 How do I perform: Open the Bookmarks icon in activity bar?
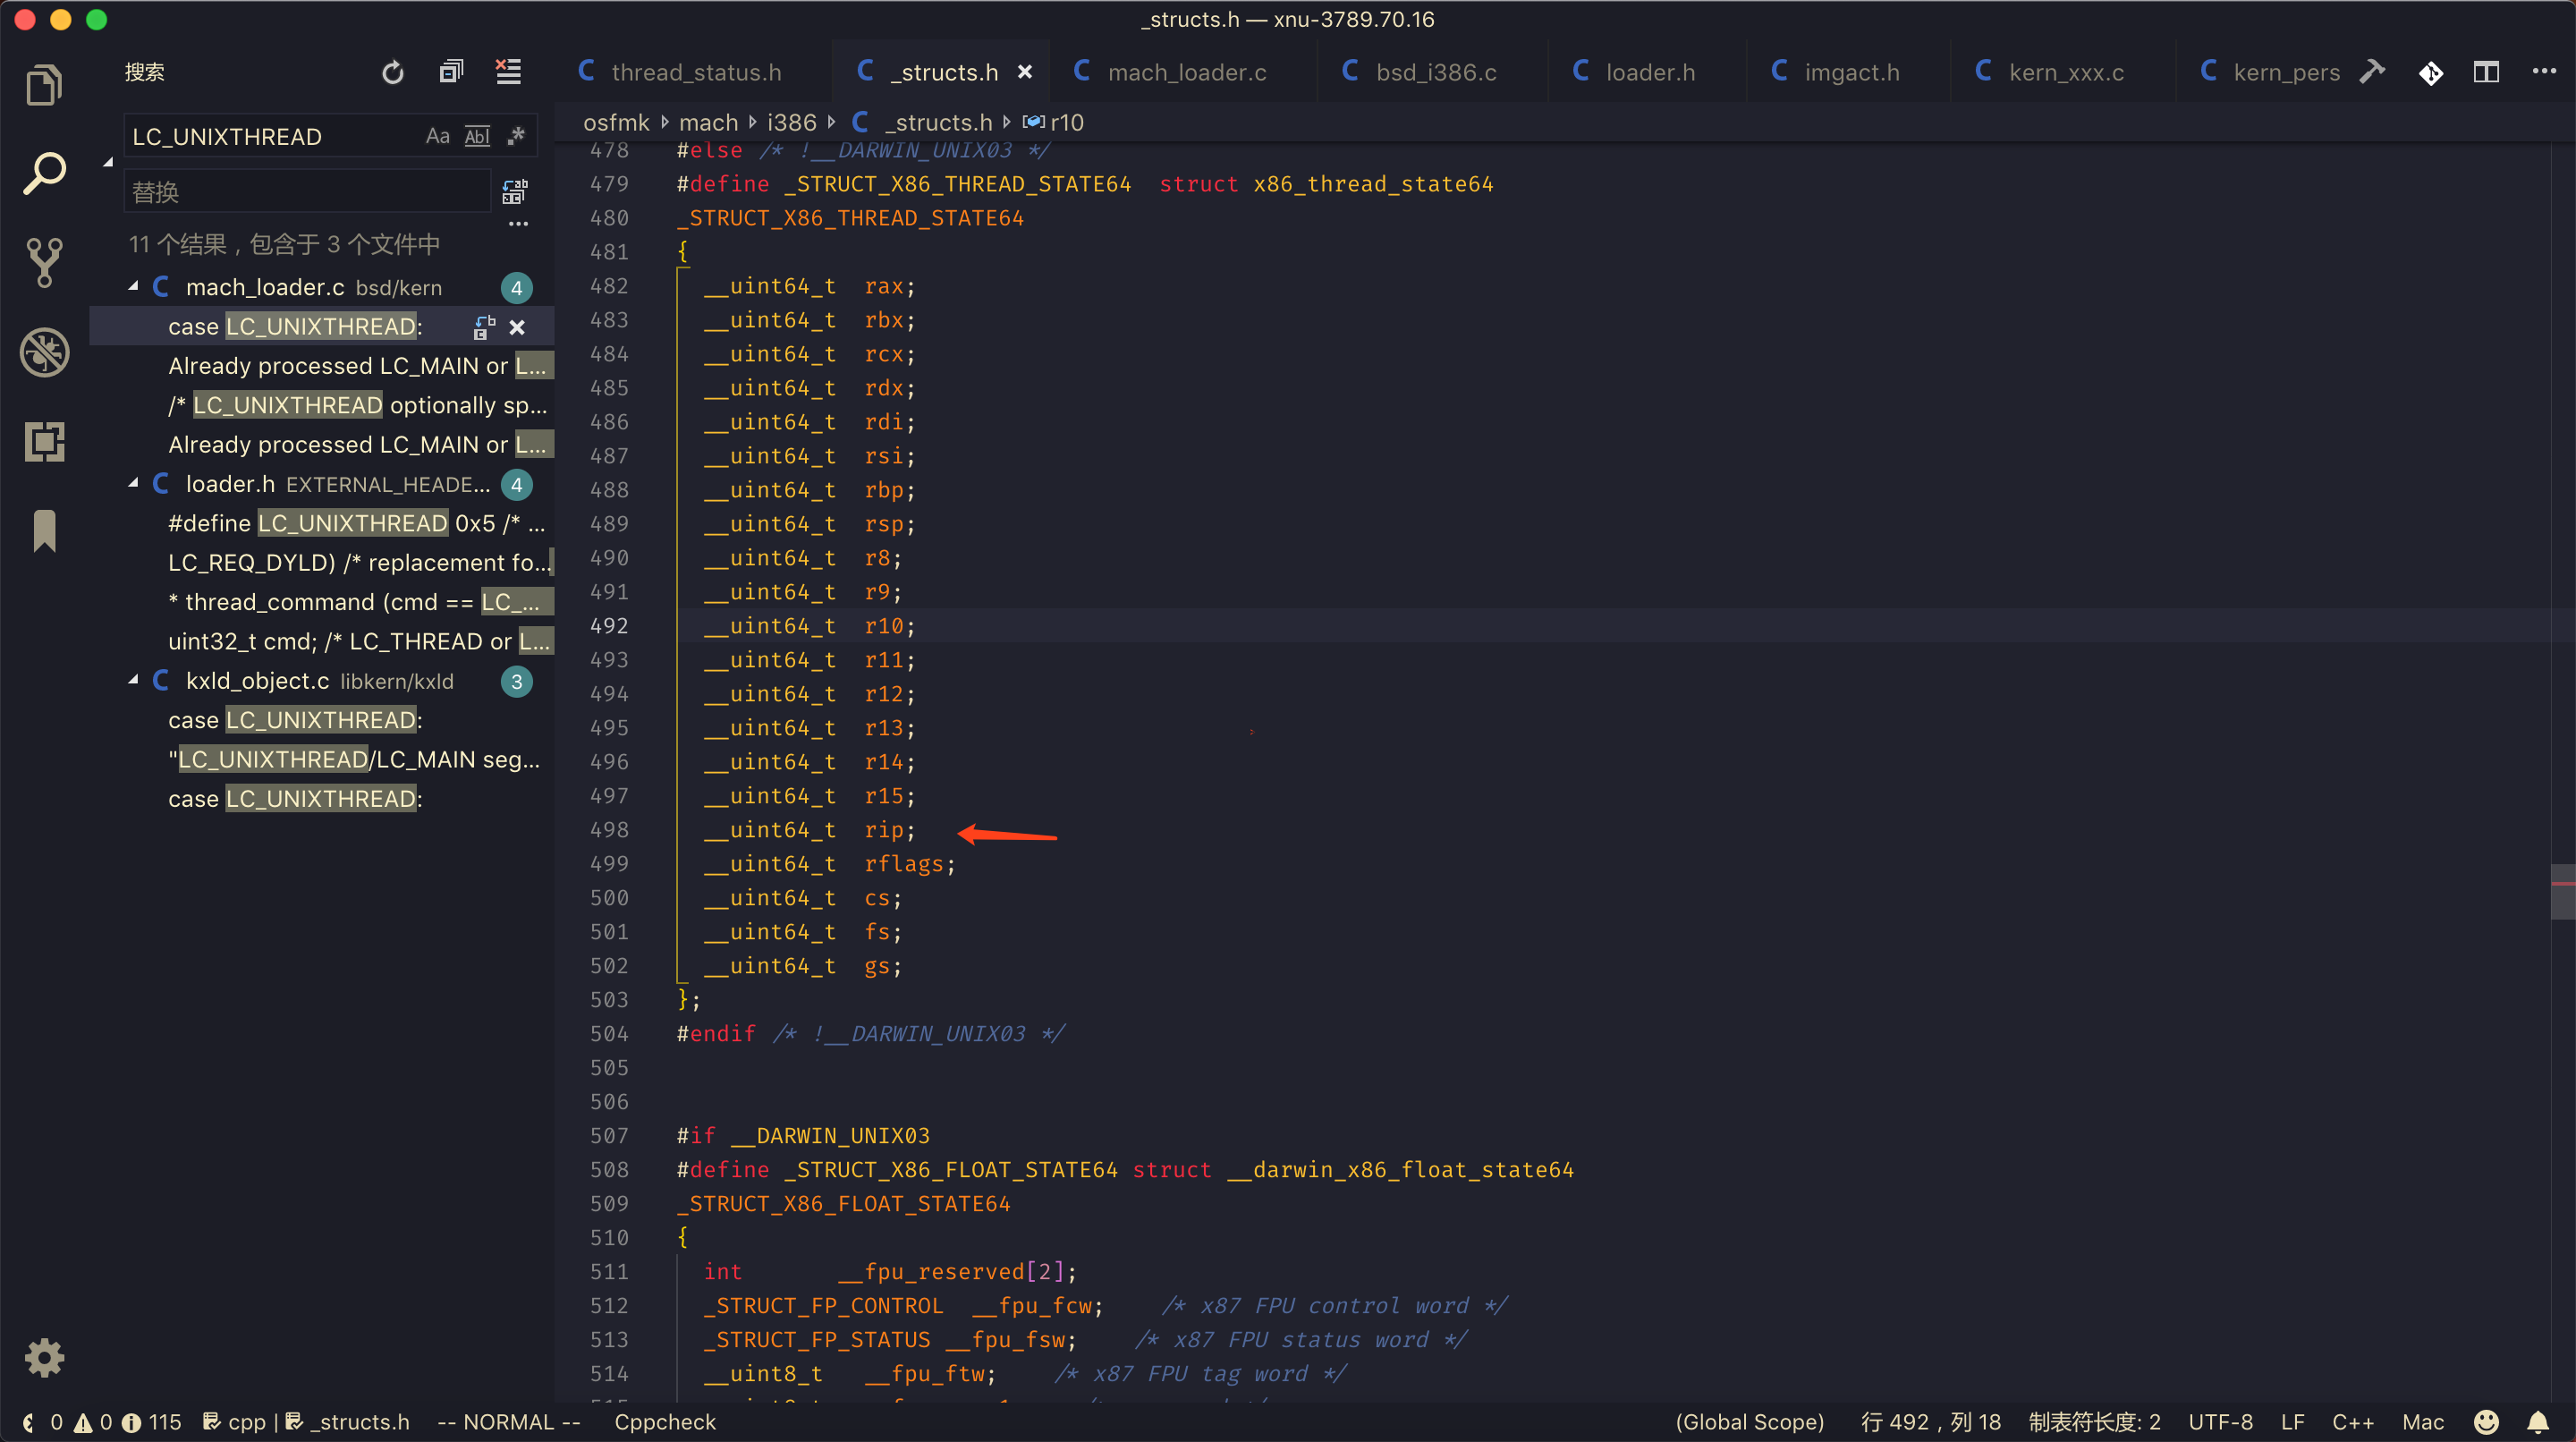pos(44,530)
